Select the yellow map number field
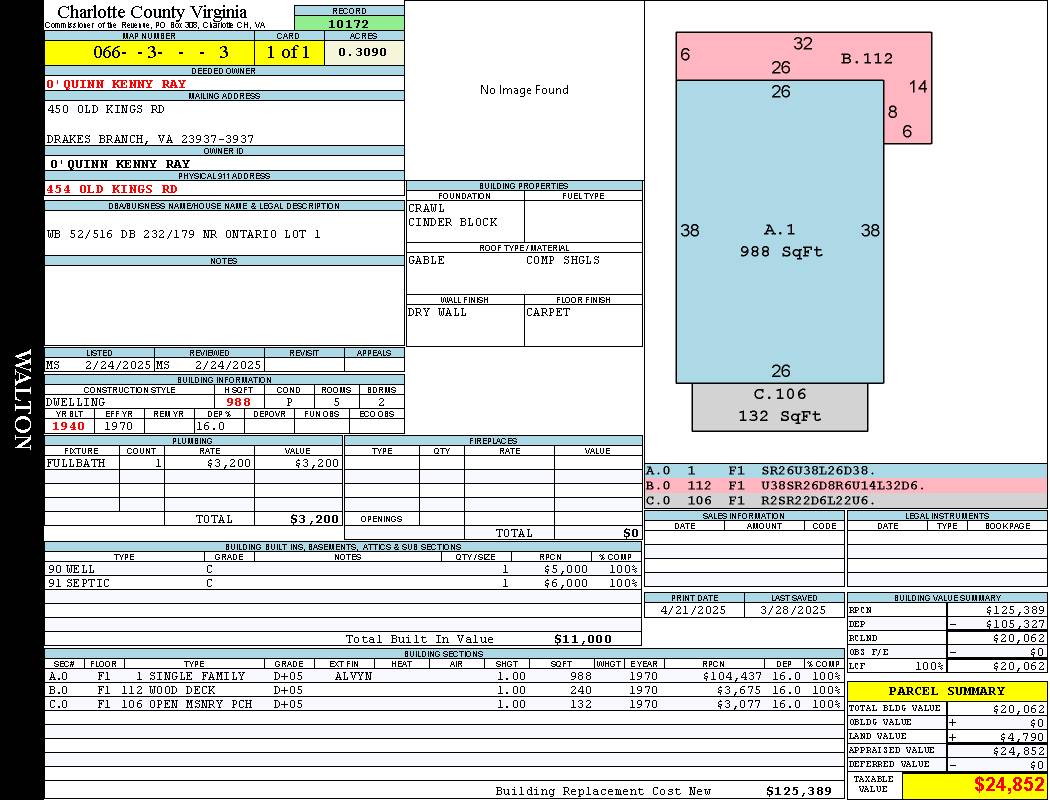The image size is (1050, 800). click(x=149, y=52)
